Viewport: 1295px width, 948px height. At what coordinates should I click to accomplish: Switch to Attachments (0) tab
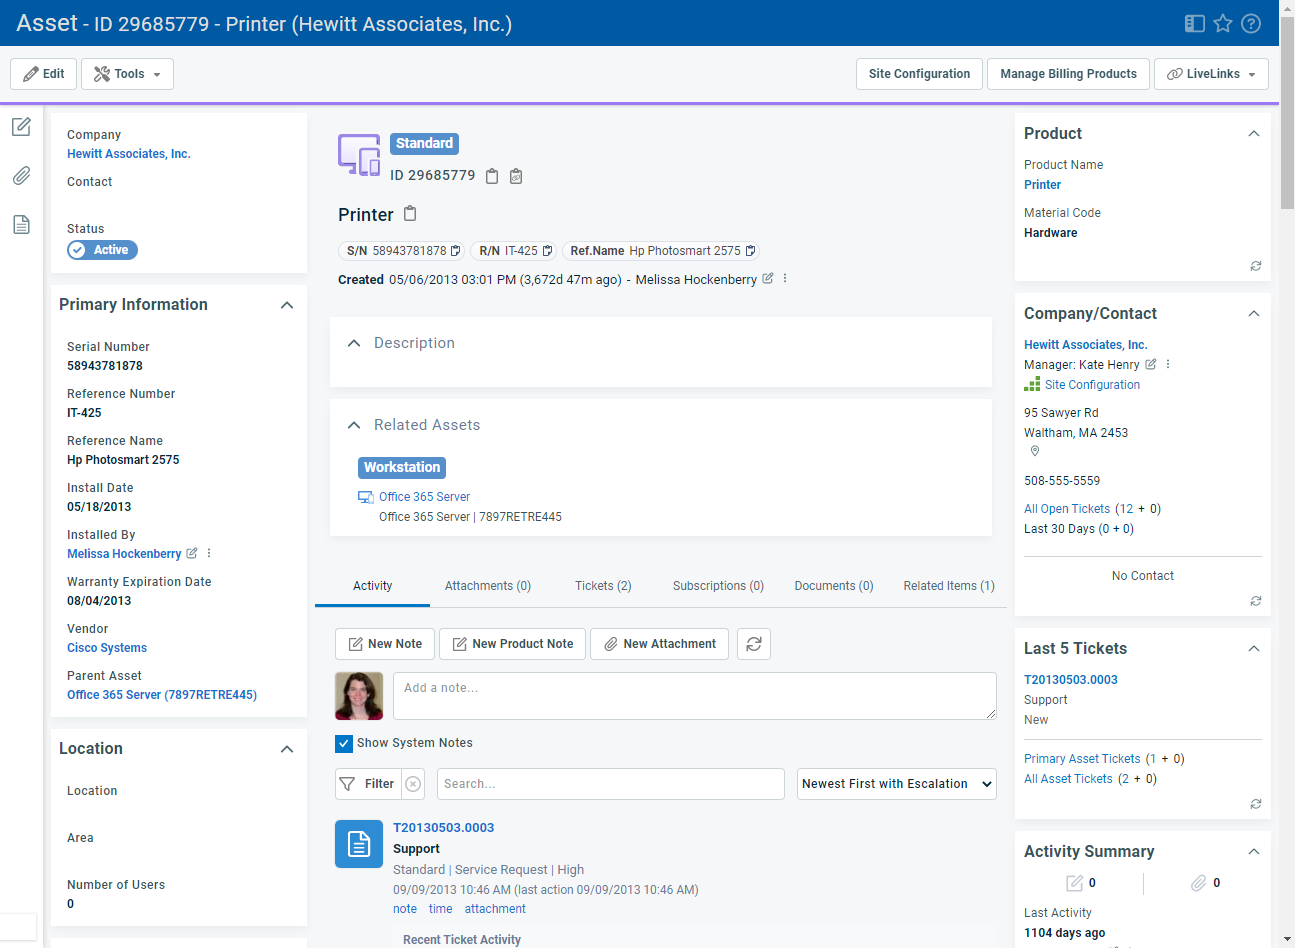(x=488, y=586)
